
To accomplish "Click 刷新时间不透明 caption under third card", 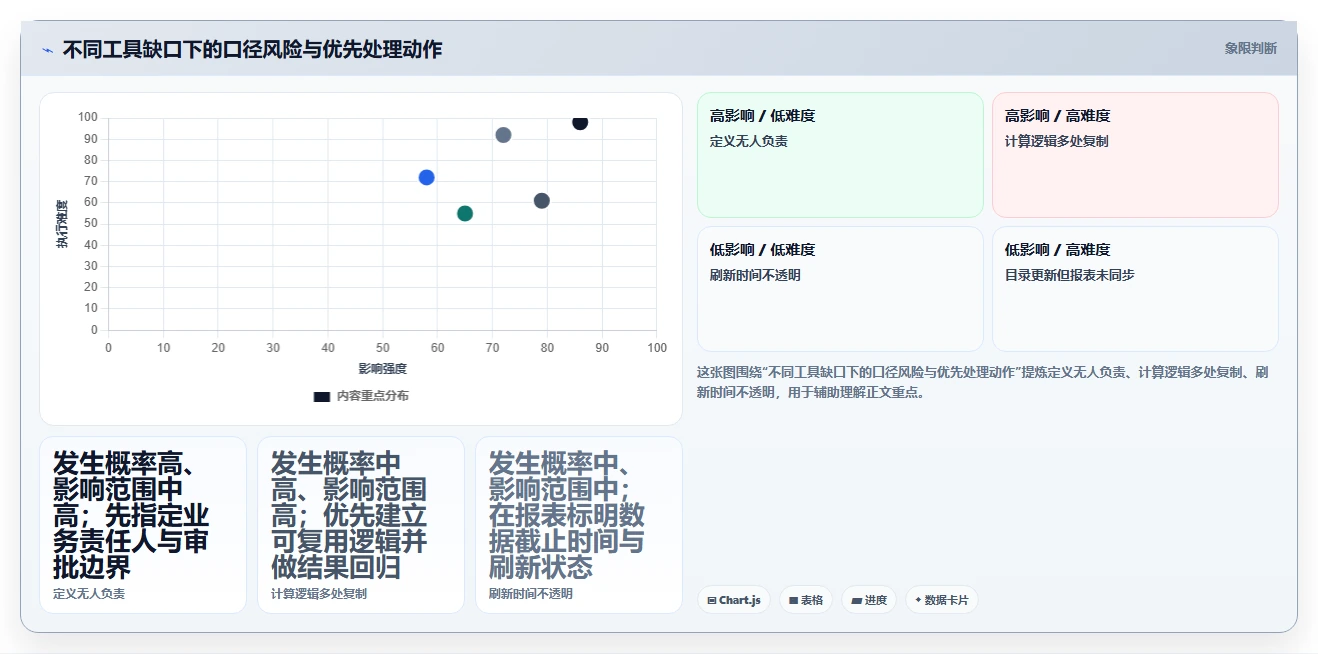I will (x=531, y=594).
